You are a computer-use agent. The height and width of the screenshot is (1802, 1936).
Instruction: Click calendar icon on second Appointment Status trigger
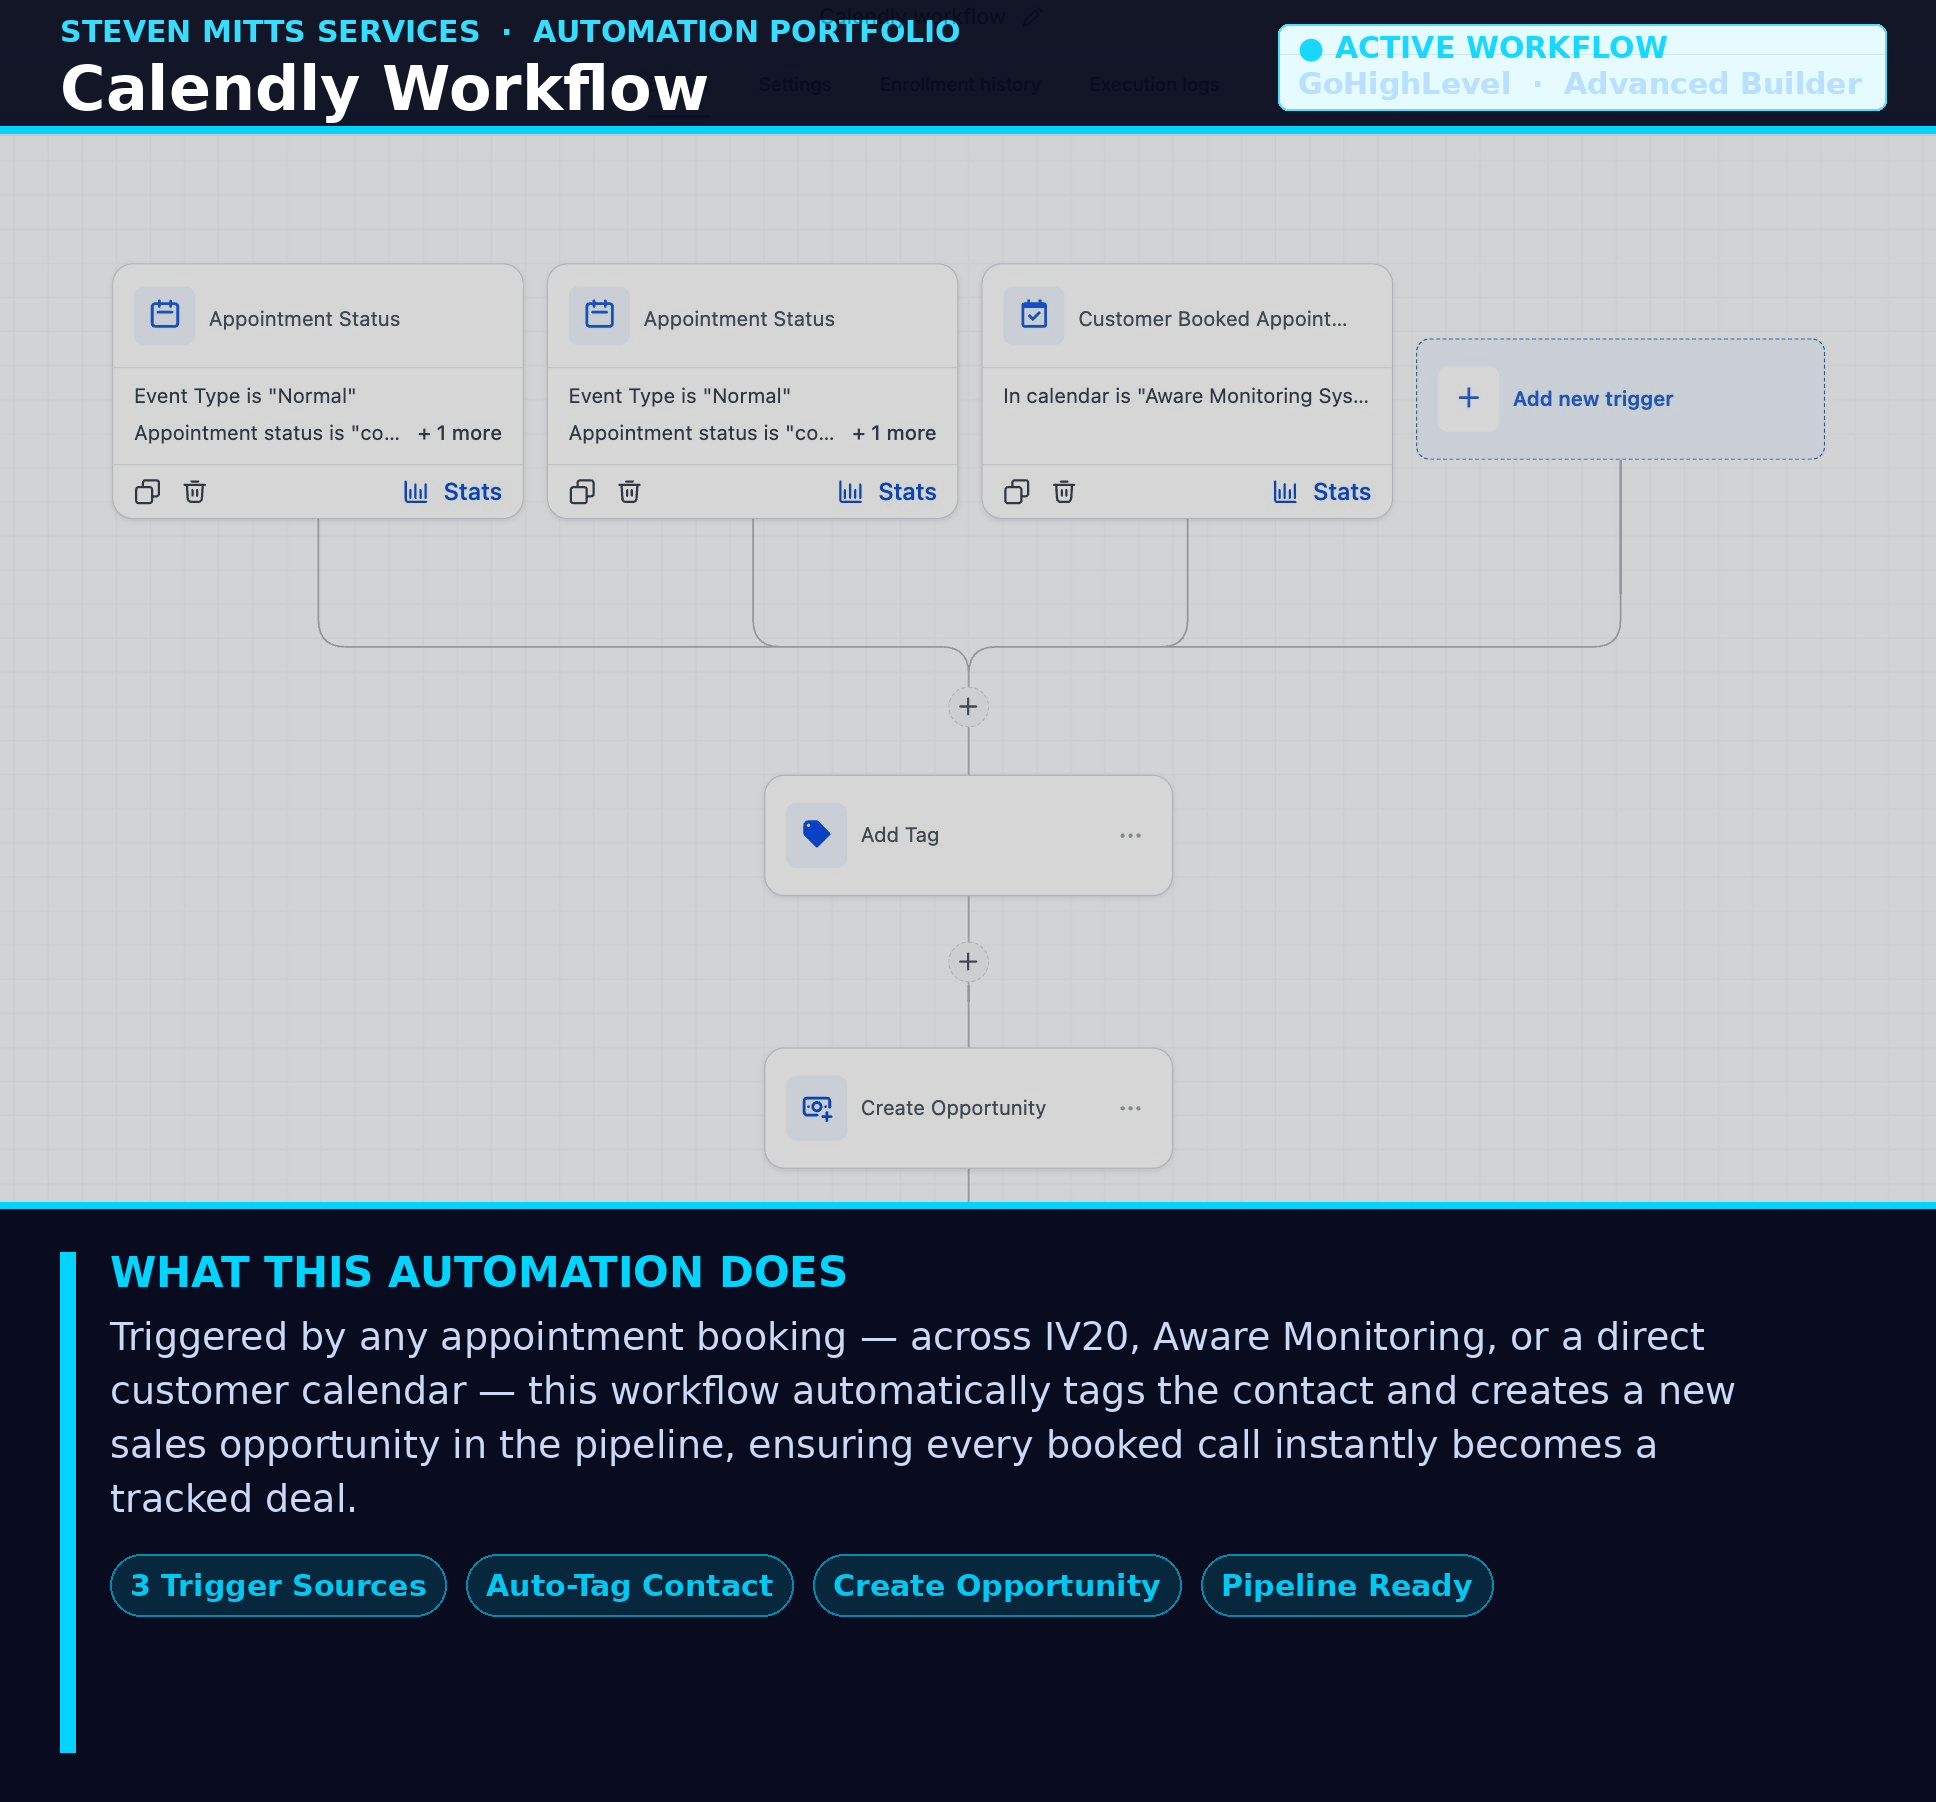(x=599, y=316)
